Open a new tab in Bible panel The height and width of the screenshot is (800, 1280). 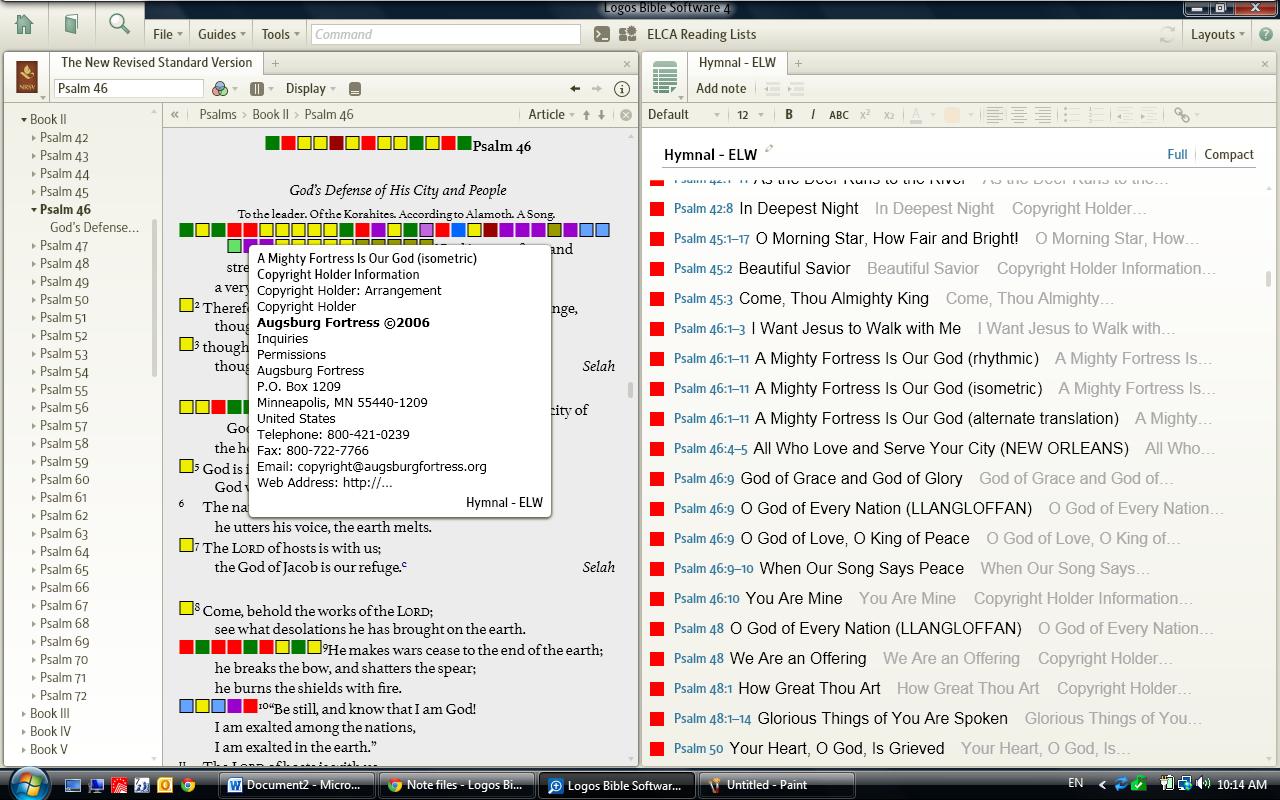275,63
